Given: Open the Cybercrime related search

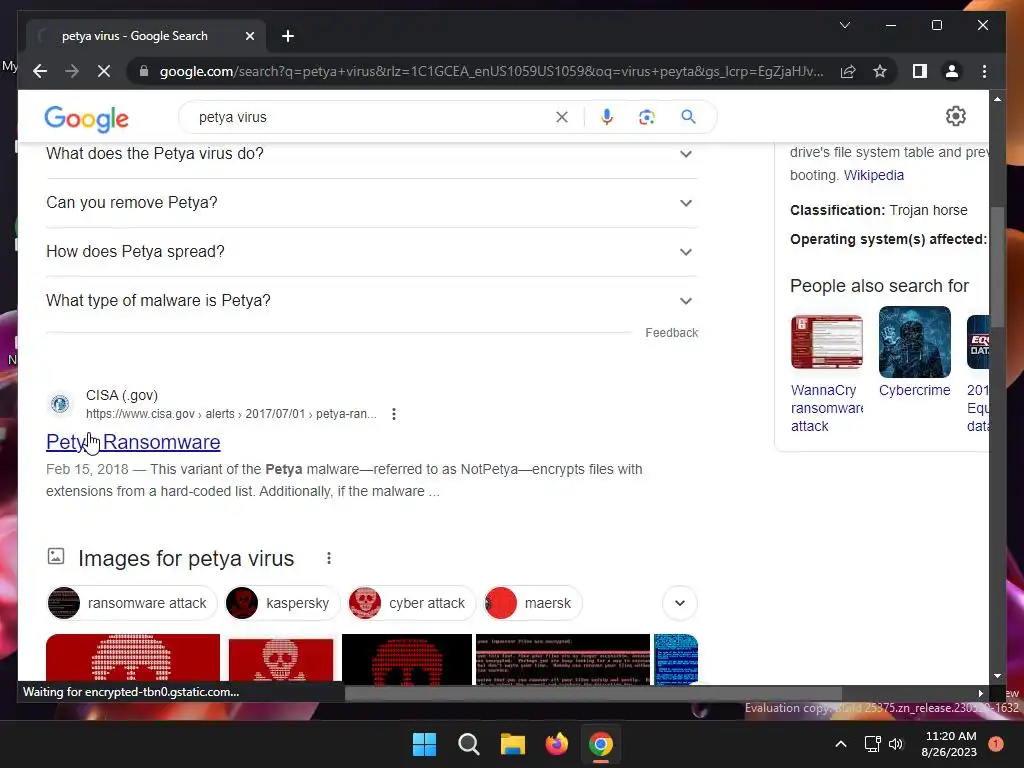Looking at the screenshot, I should click(x=914, y=353).
